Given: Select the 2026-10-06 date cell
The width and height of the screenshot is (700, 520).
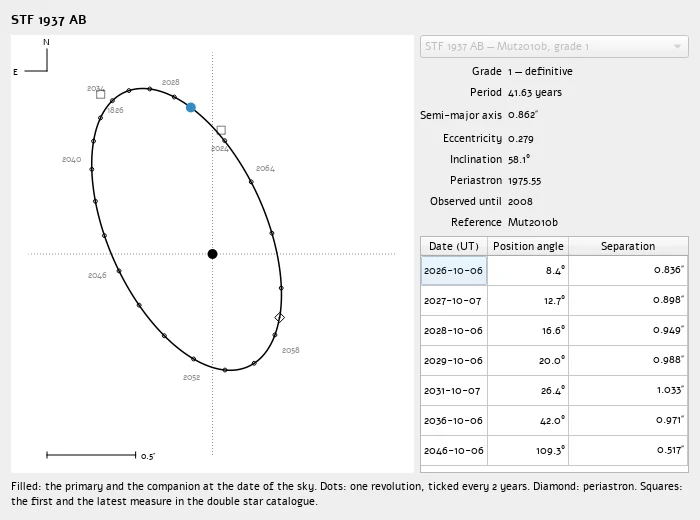Looking at the screenshot, I should tap(454, 270).
